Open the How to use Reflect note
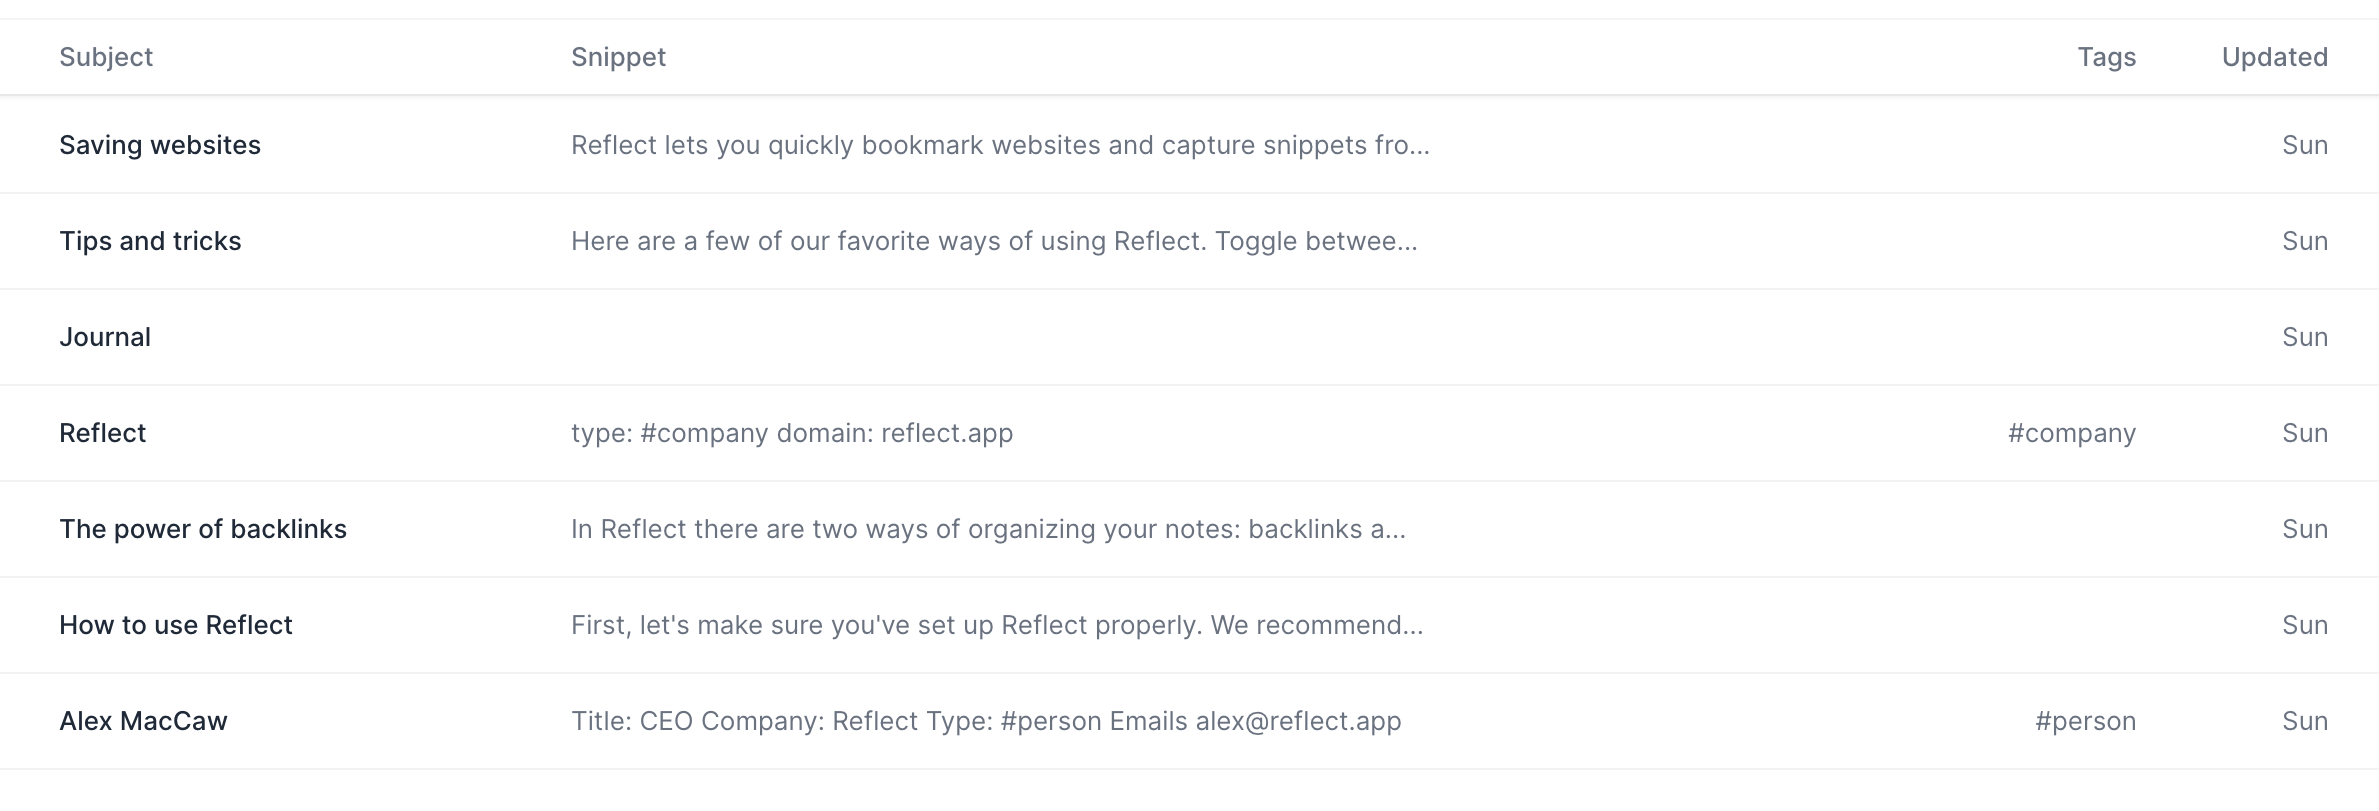 coord(176,625)
